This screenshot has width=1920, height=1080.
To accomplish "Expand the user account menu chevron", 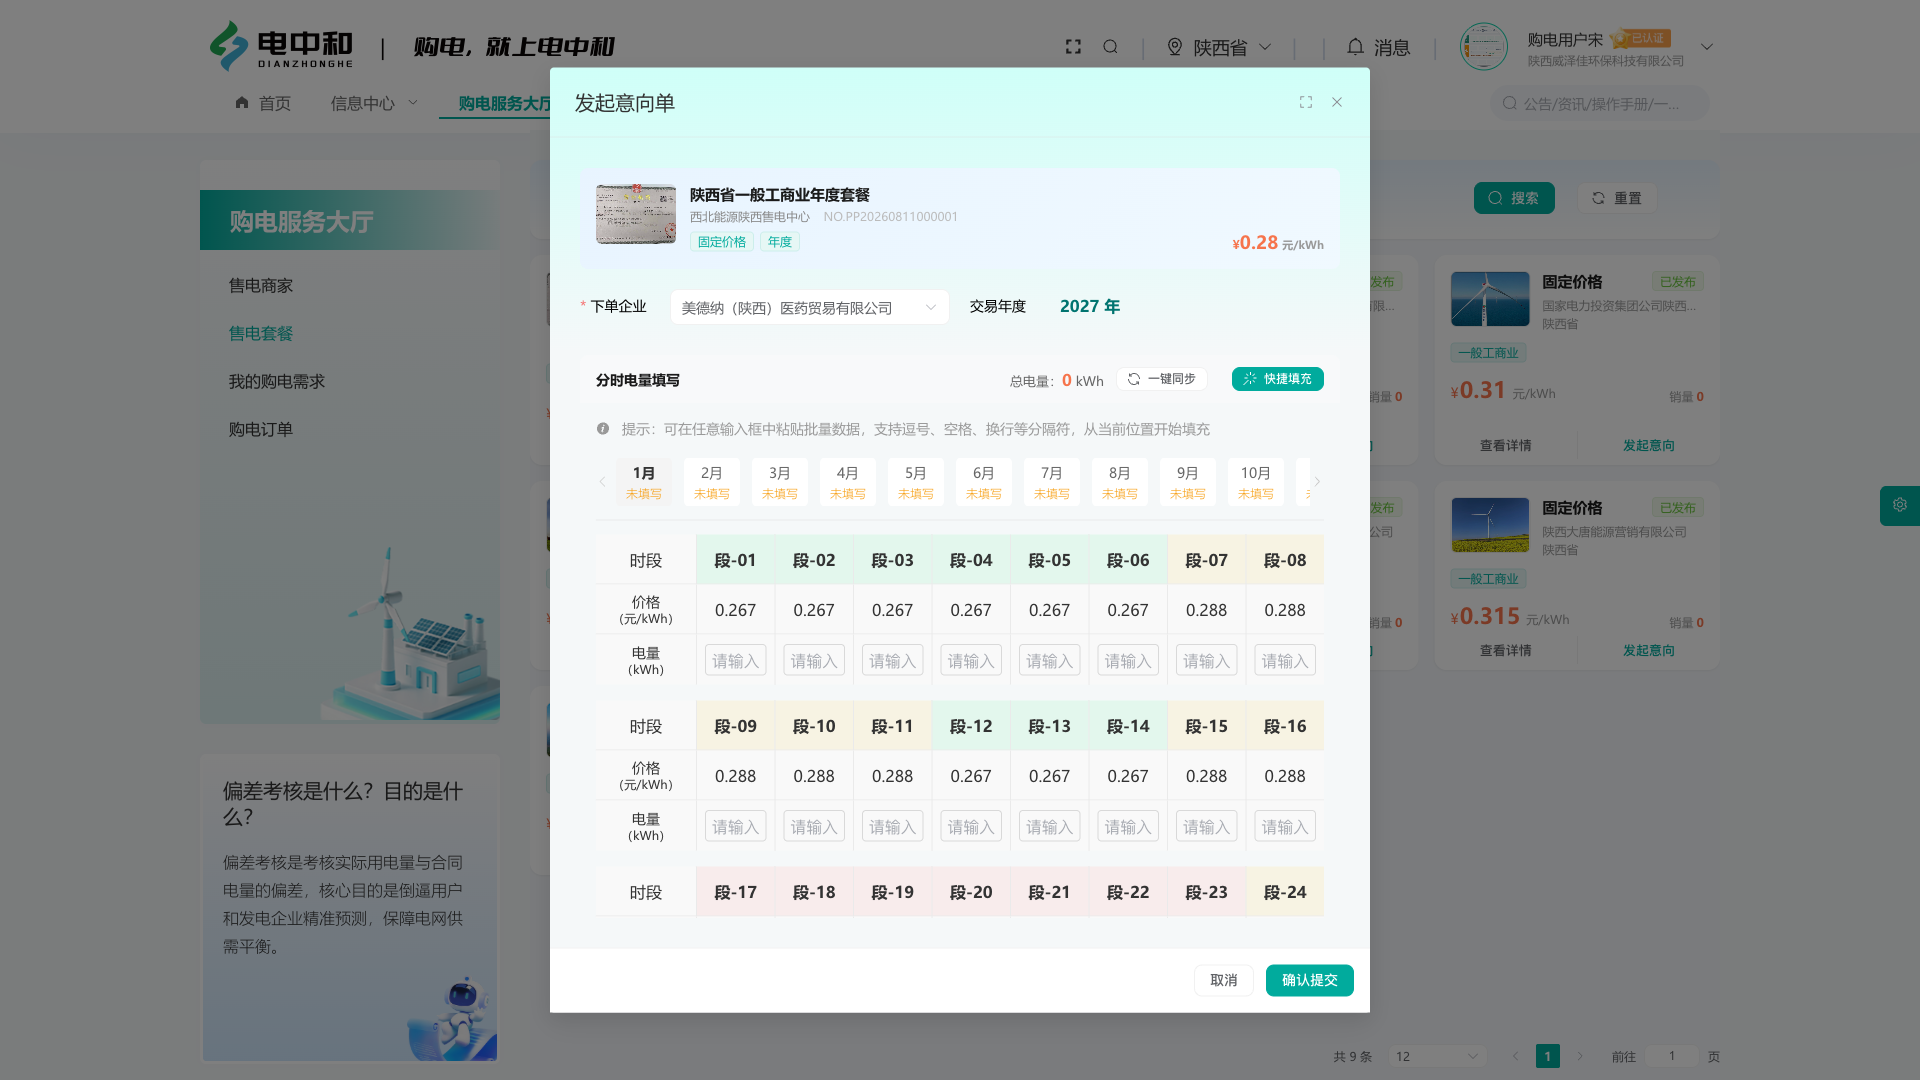I will pyautogui.click(x=1707, y=47).
